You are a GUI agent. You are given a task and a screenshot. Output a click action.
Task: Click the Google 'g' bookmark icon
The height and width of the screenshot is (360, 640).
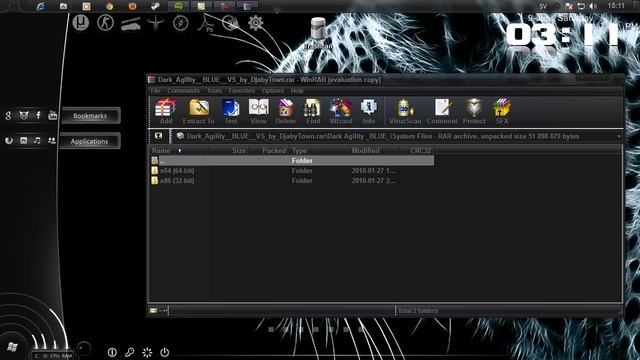tap(8, 115)
